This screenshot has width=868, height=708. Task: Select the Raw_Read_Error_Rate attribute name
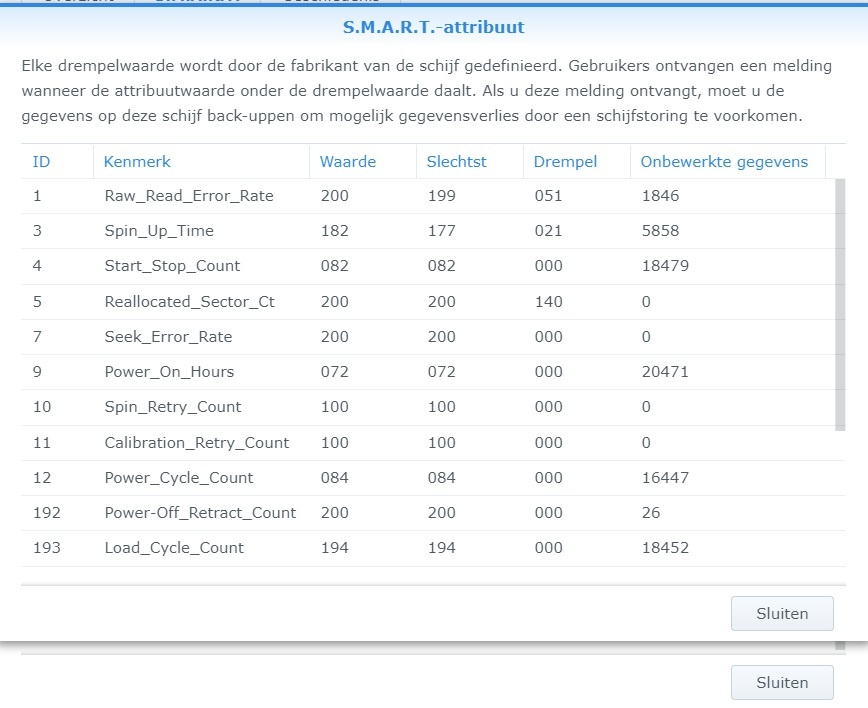coord(189,196)
